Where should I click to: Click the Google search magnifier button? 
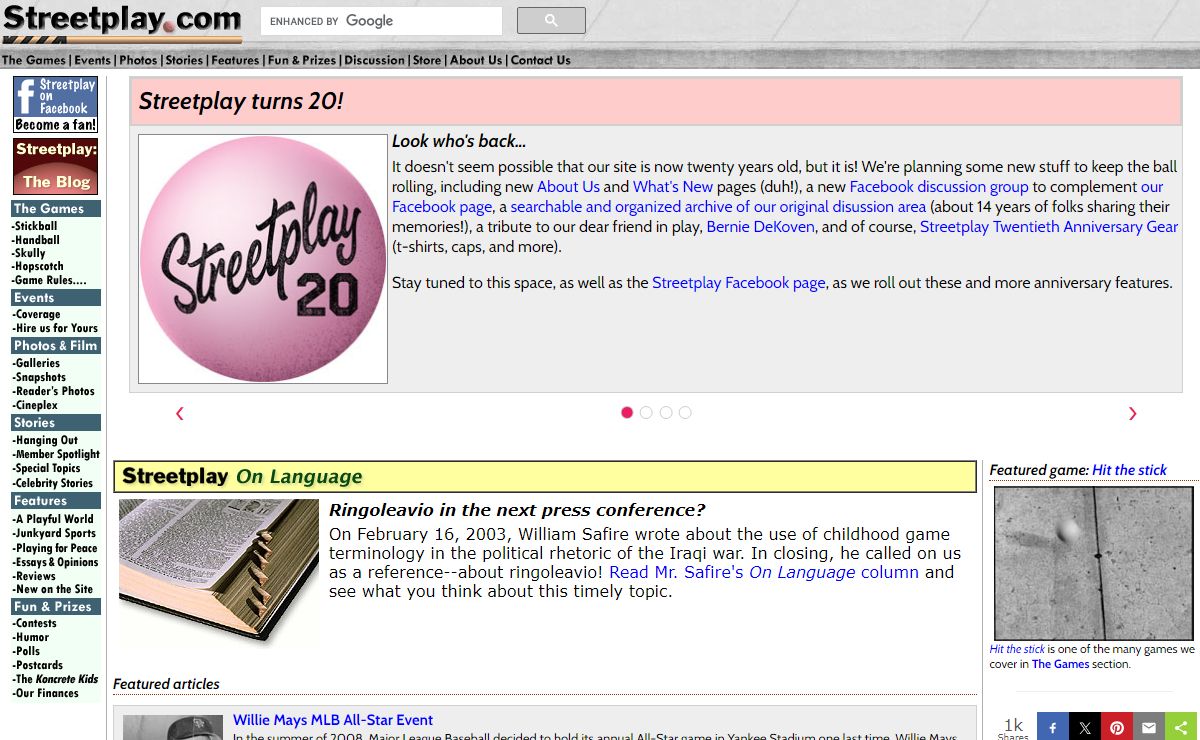(551, 20)
